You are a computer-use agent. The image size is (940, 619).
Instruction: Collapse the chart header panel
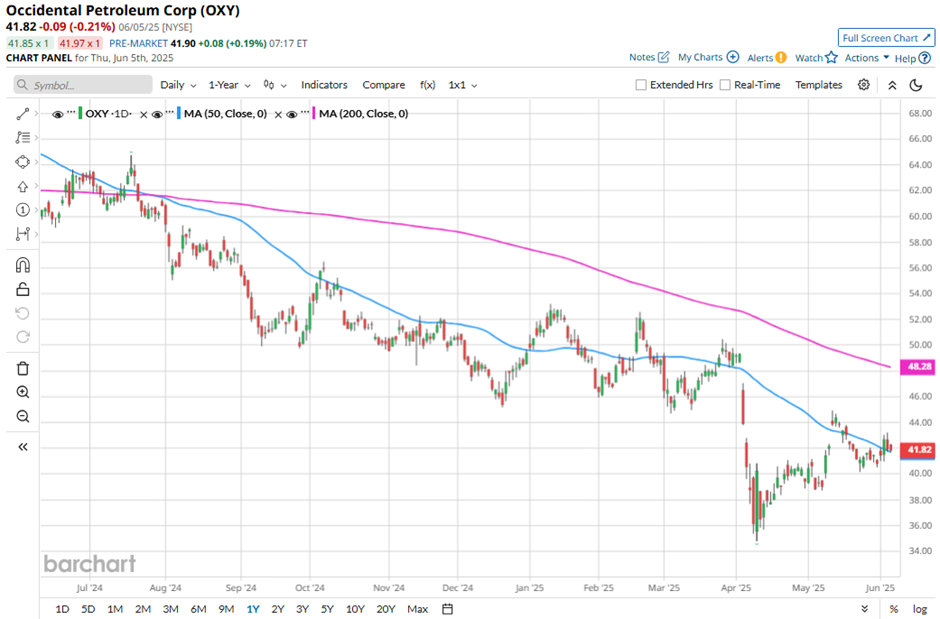click(892, 85)
